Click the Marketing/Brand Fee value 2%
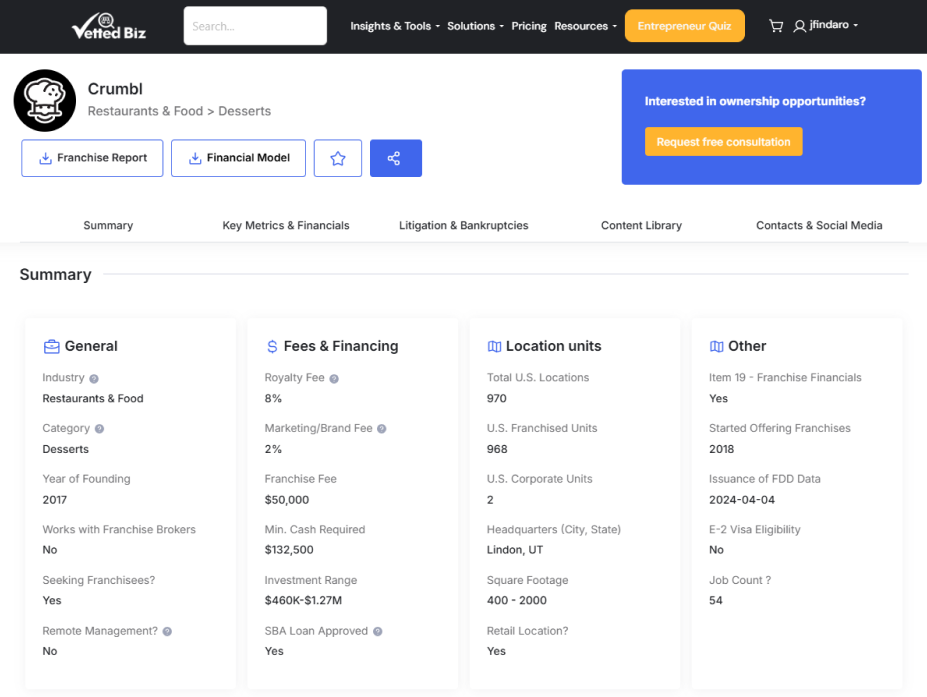The width and height of the screenshot is (927, 697). 273,449
